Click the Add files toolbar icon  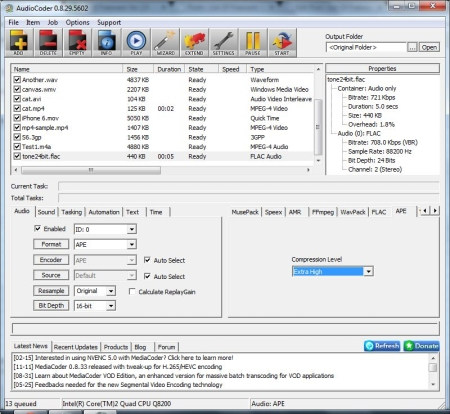coord(19,43)
